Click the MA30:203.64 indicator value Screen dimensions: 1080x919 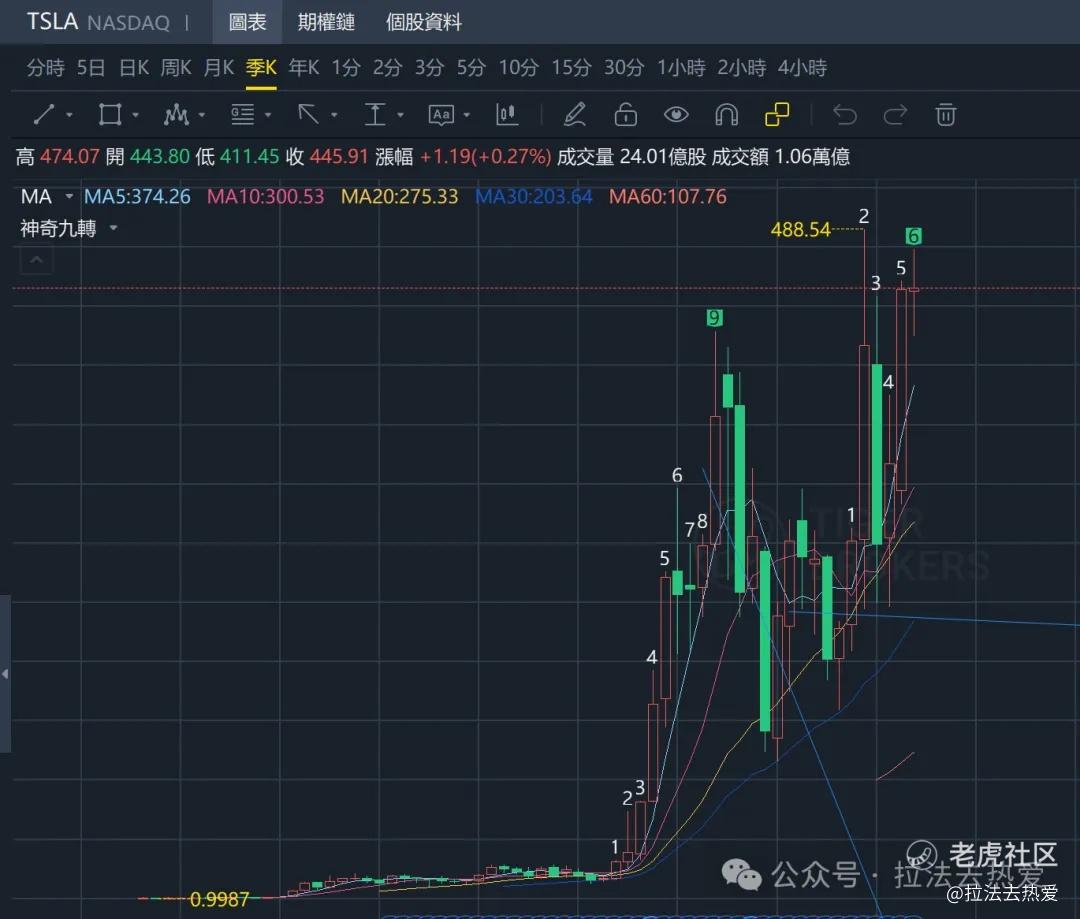pos(534,196)
